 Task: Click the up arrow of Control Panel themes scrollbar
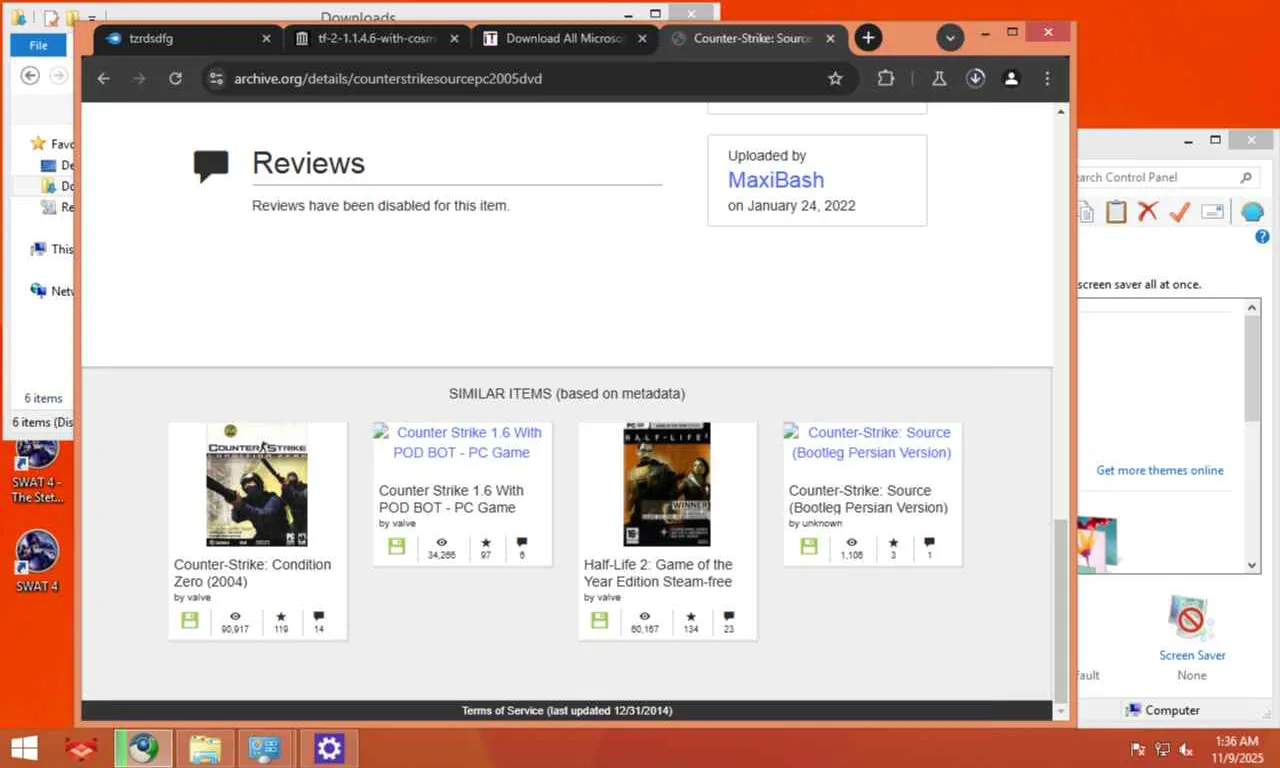pos(1253,308)
